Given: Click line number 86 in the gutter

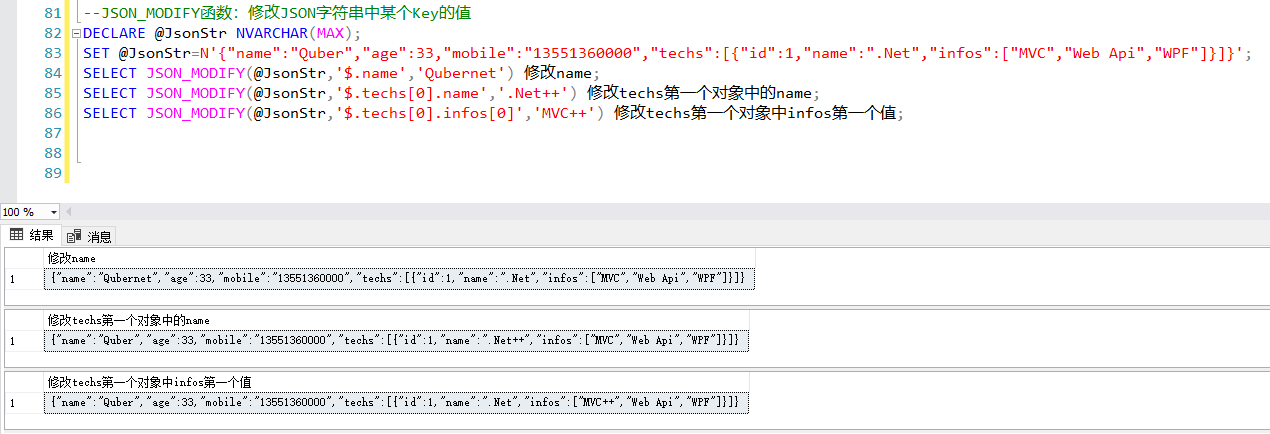Looking at the screenshot, I should (x=53, y=113).
